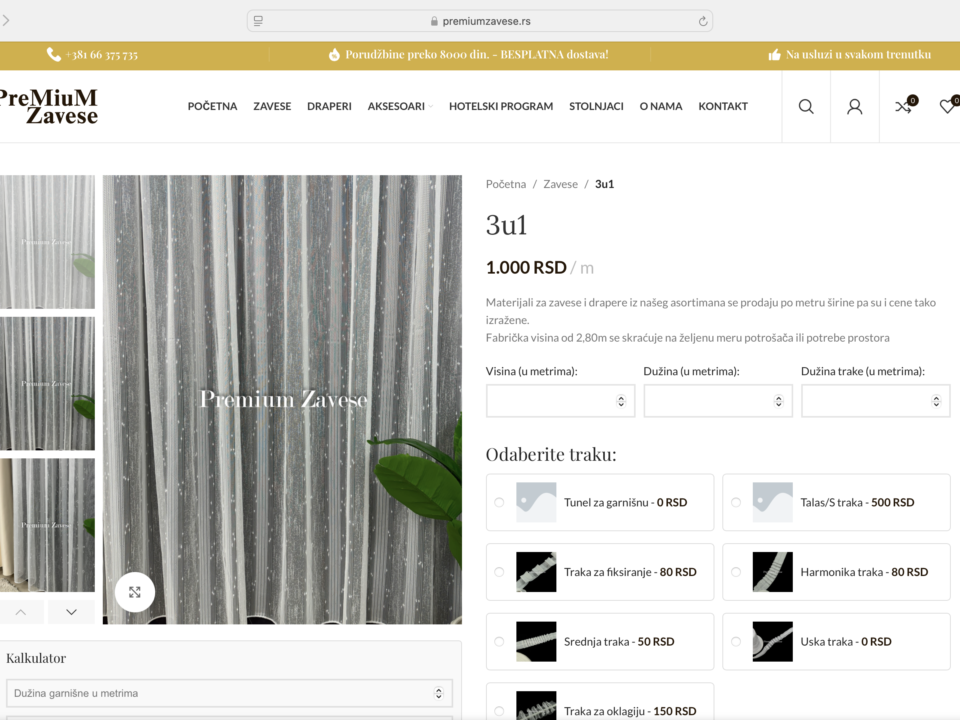Screen dimensions: 960x720
Task: Open the compare products icon
Action: tap(903, 107)
